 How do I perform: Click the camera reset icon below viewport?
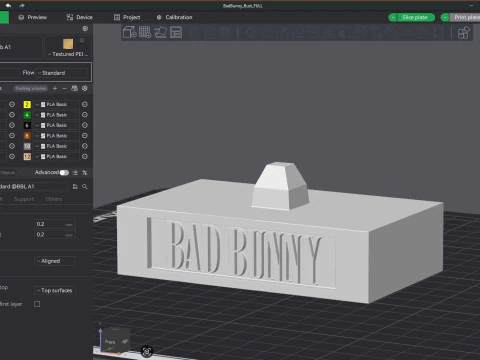[147, 351]
